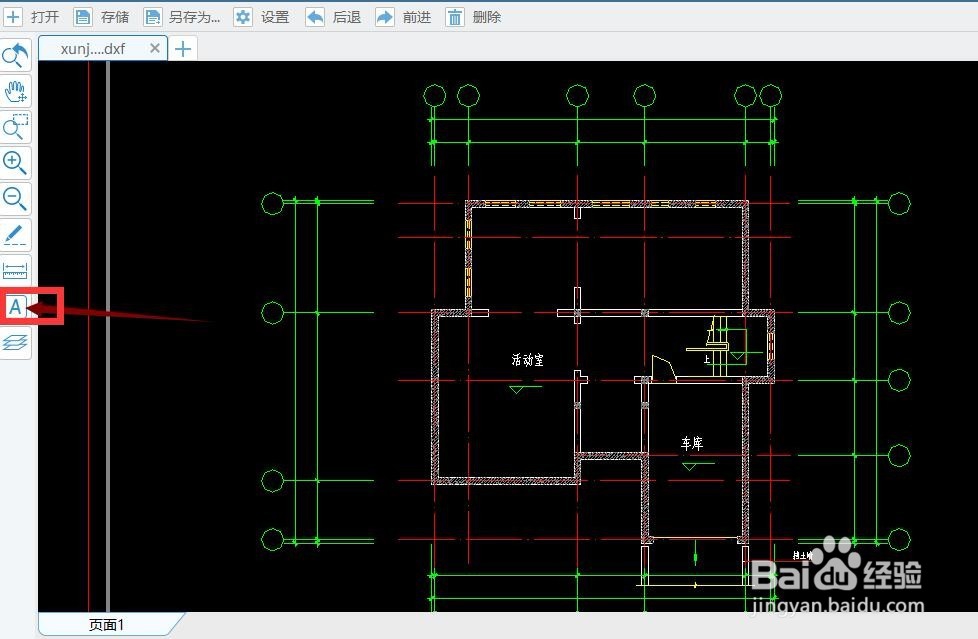This screenshot has width=978, height=639.
Task: Select the pan hand tool
Action: coord(15,91)
